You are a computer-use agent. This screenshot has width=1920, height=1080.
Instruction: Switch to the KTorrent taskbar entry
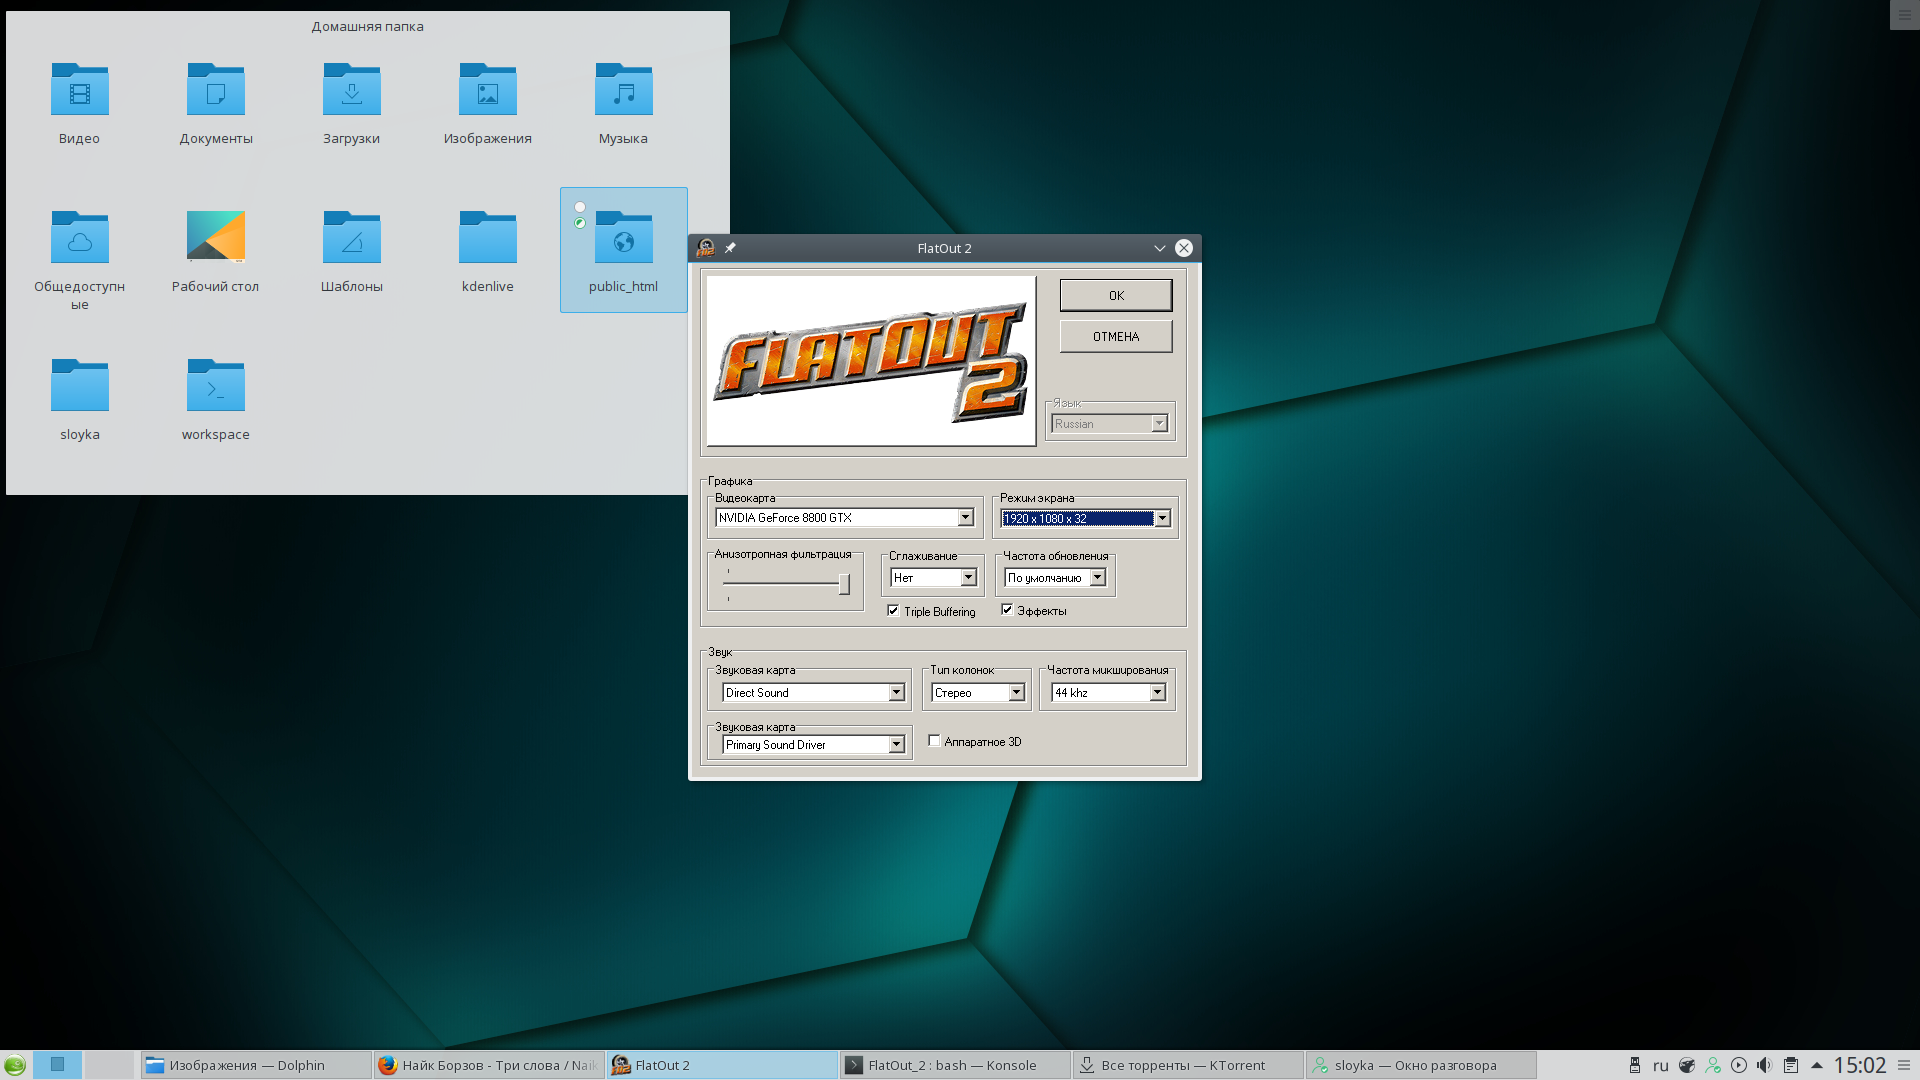(x=1188, y=1065)
